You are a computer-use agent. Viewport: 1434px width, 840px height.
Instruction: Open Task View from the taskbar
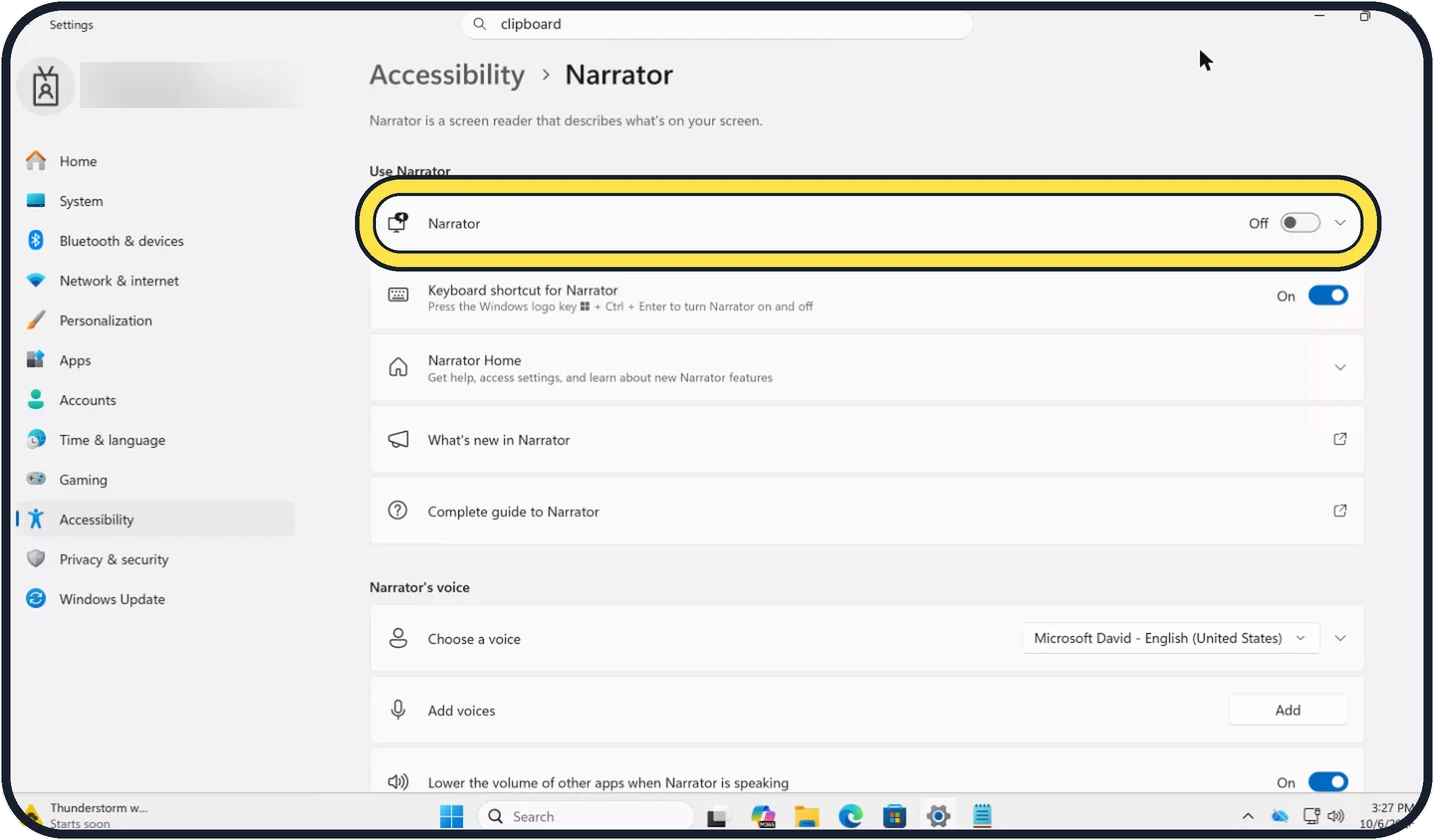coord(717,816)
